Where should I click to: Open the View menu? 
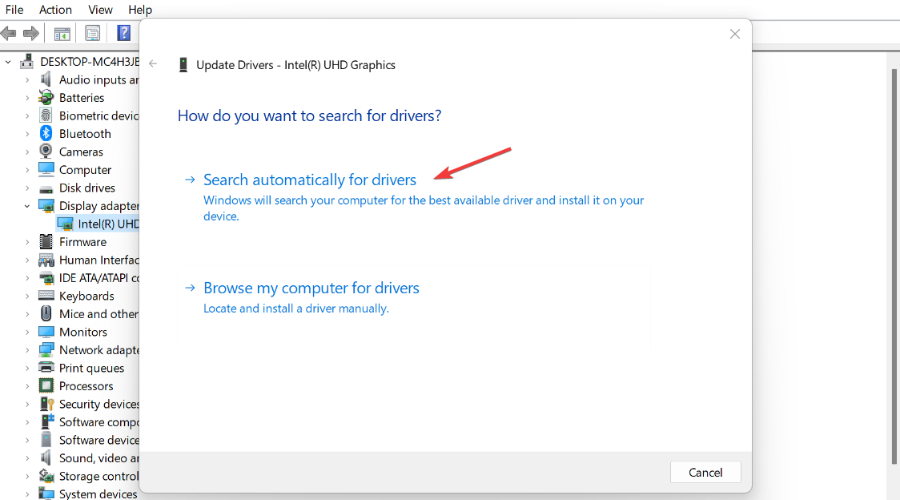pos(100,10)
